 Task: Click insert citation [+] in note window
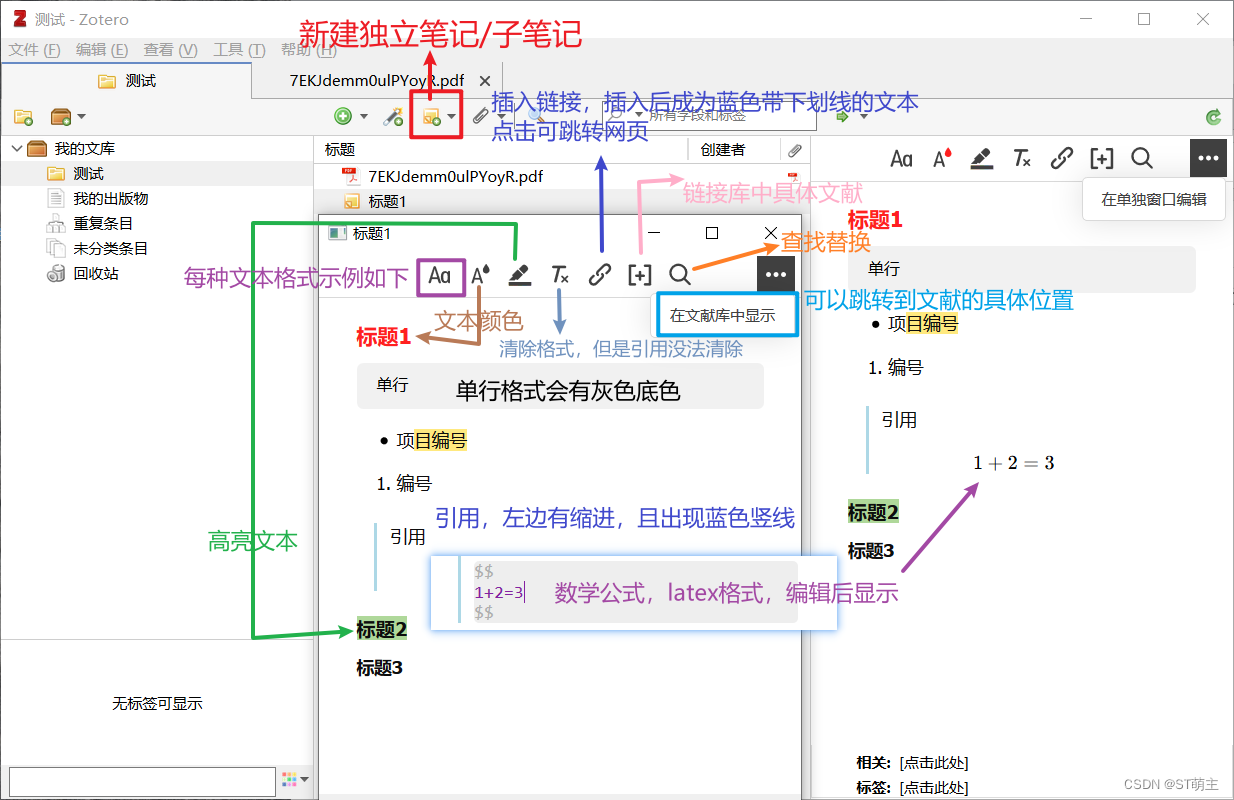[640, 275]
